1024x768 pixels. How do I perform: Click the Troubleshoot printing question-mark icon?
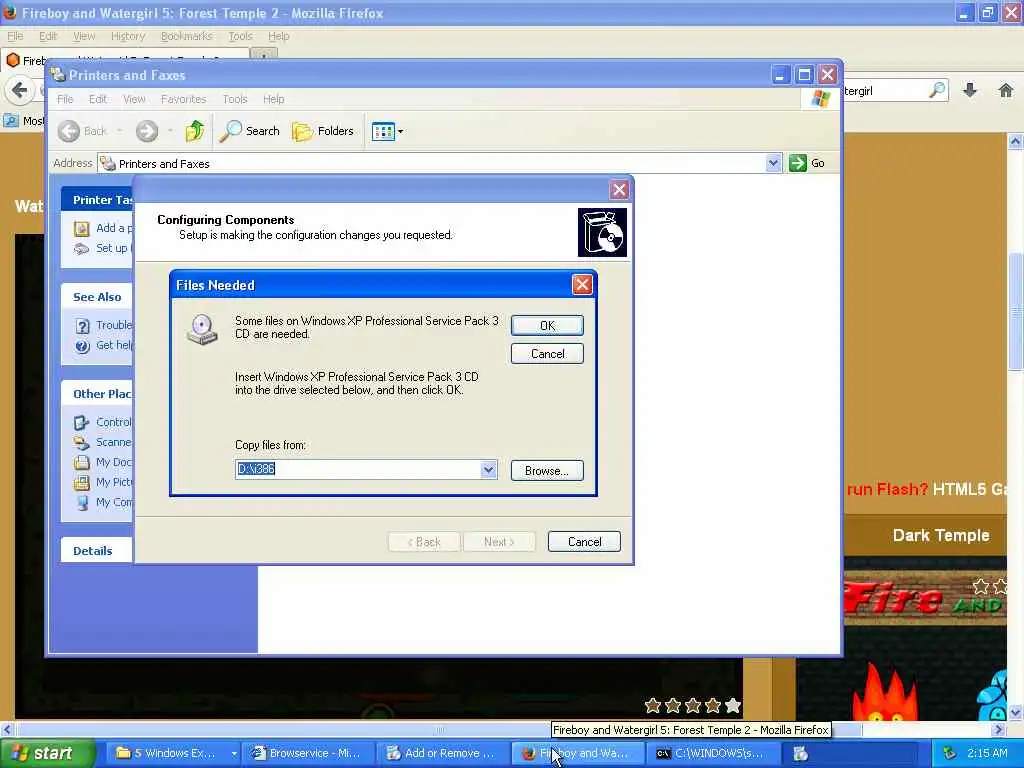pyautogui.click(x=82, y=326)
